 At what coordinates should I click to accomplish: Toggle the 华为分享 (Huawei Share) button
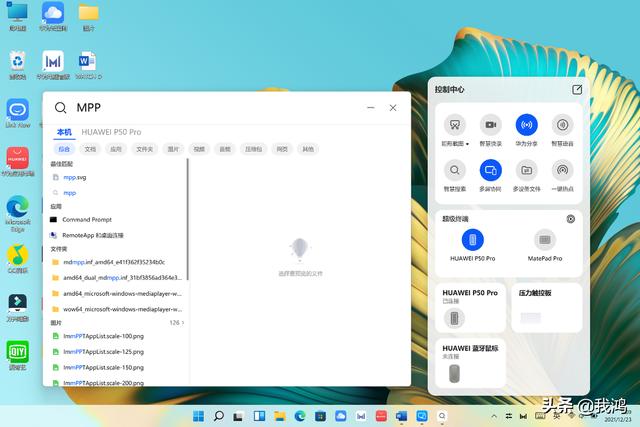[x=526, y=125]
